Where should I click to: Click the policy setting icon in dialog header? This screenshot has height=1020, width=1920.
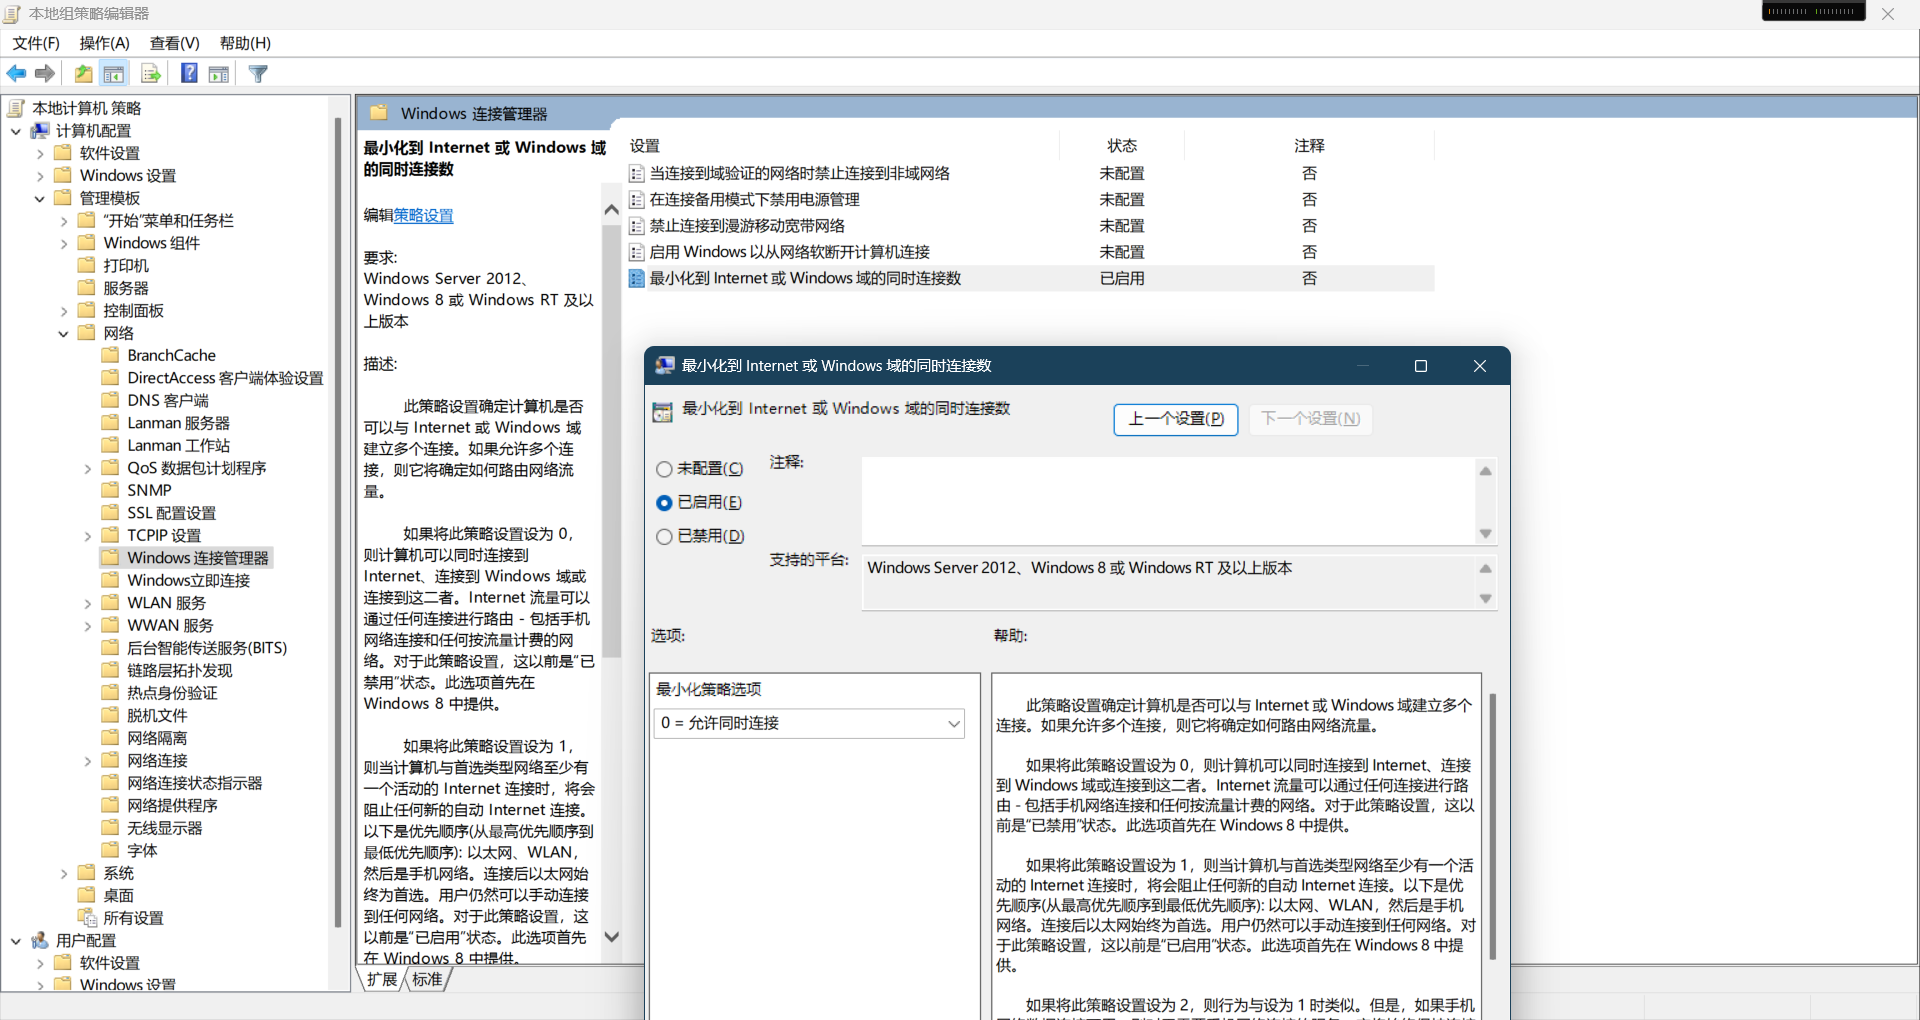(x=663, y=412)
